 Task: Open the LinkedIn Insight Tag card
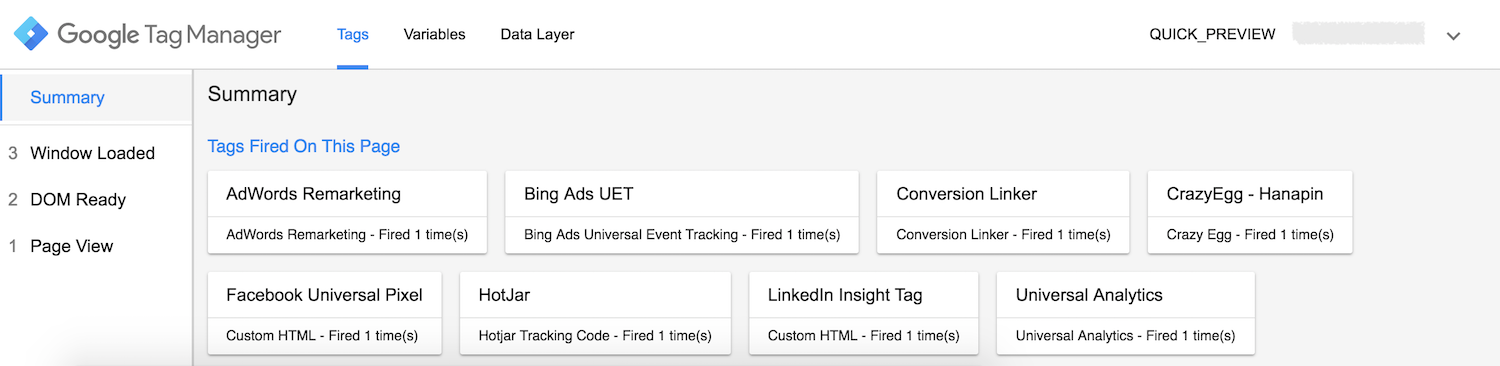click(x=863, y=312)
